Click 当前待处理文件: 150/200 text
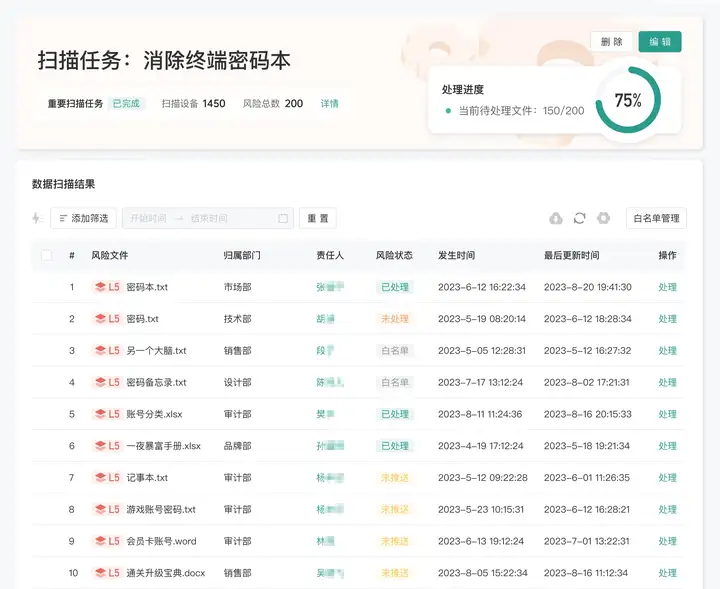720x589 pixels. pos(521,111)
